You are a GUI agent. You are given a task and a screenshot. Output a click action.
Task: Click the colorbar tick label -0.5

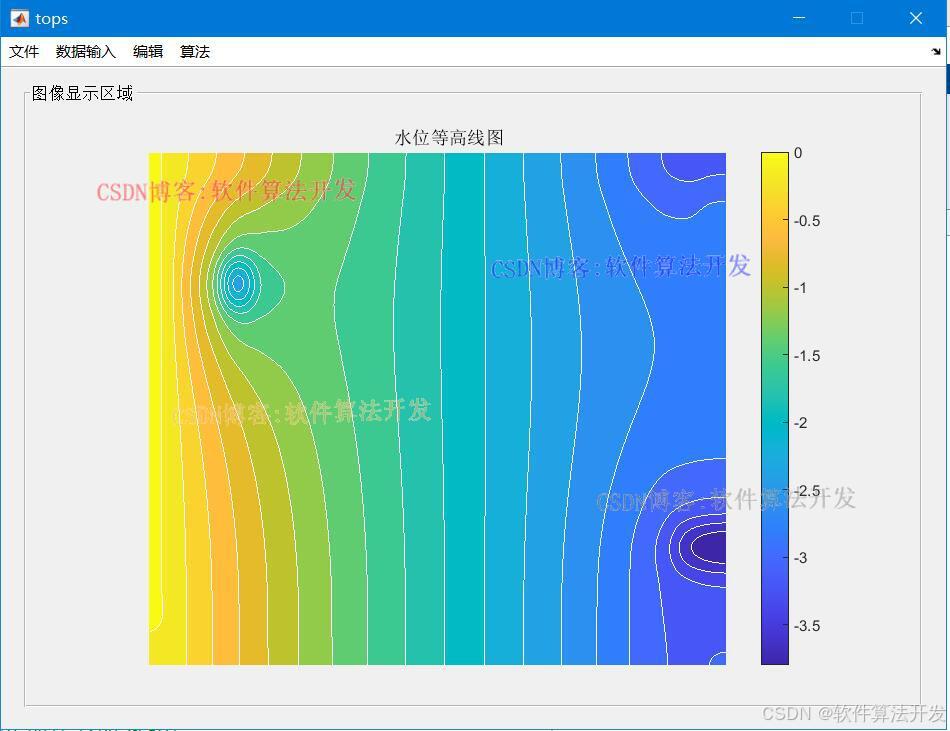point(807,221)
